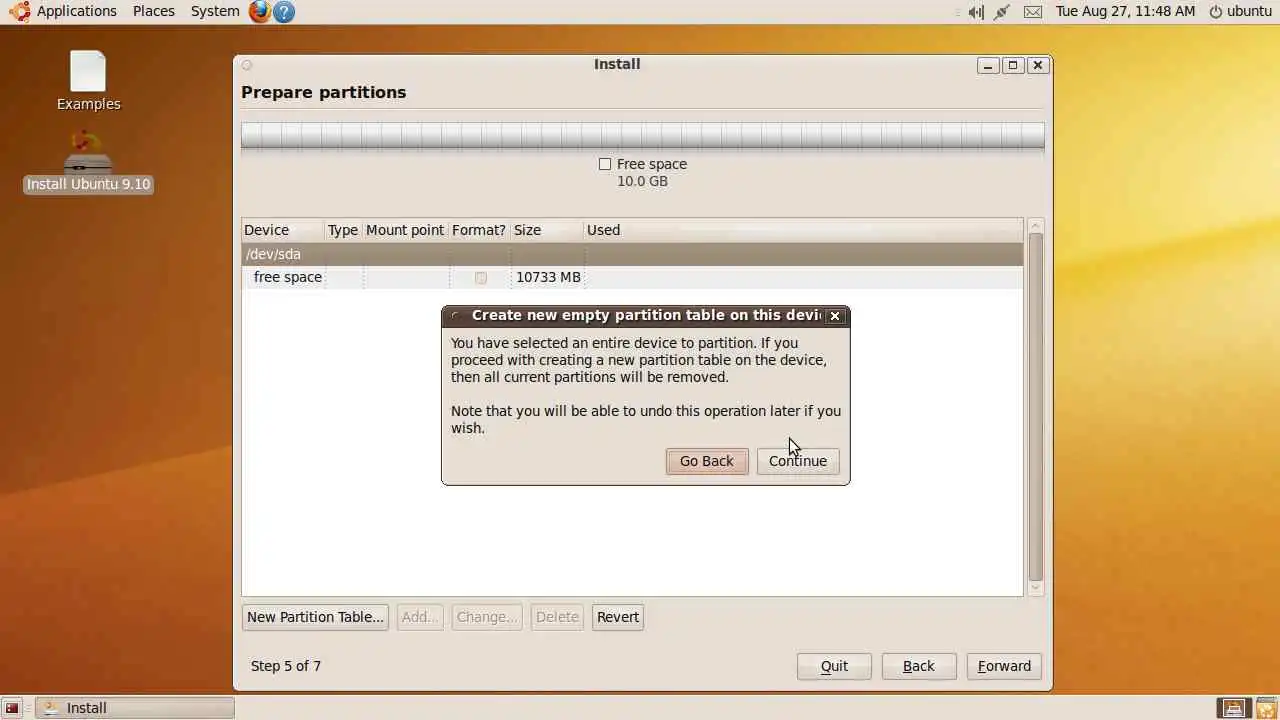
Task: Click the New Partition Table... button
Action: pyautogui.click(x=315, y=617)
